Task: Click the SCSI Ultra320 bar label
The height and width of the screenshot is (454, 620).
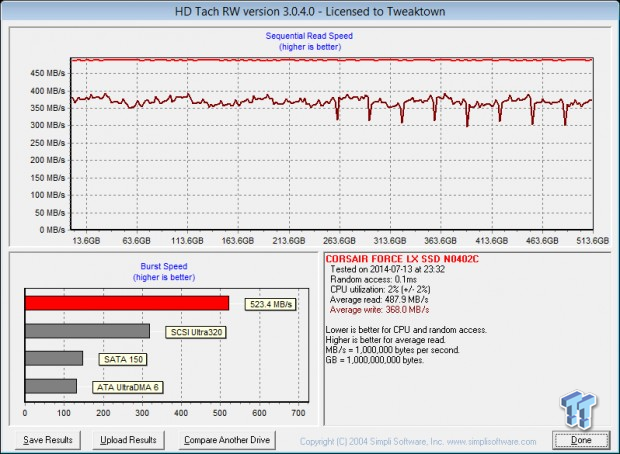Action: [x=196, y=332]
